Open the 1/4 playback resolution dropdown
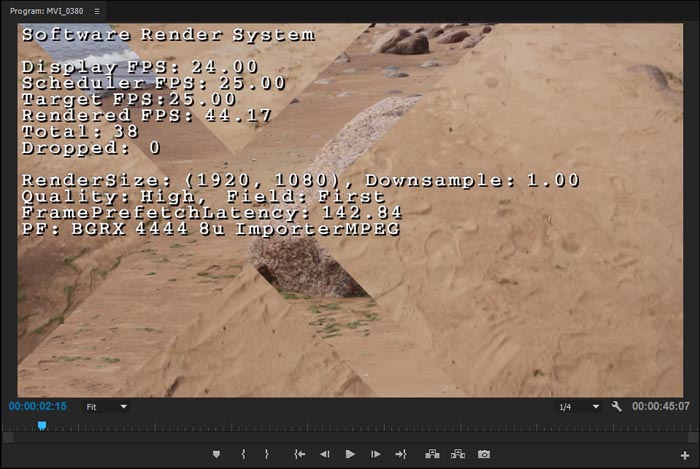Screen dimensions: 700x469 point(579,407)
